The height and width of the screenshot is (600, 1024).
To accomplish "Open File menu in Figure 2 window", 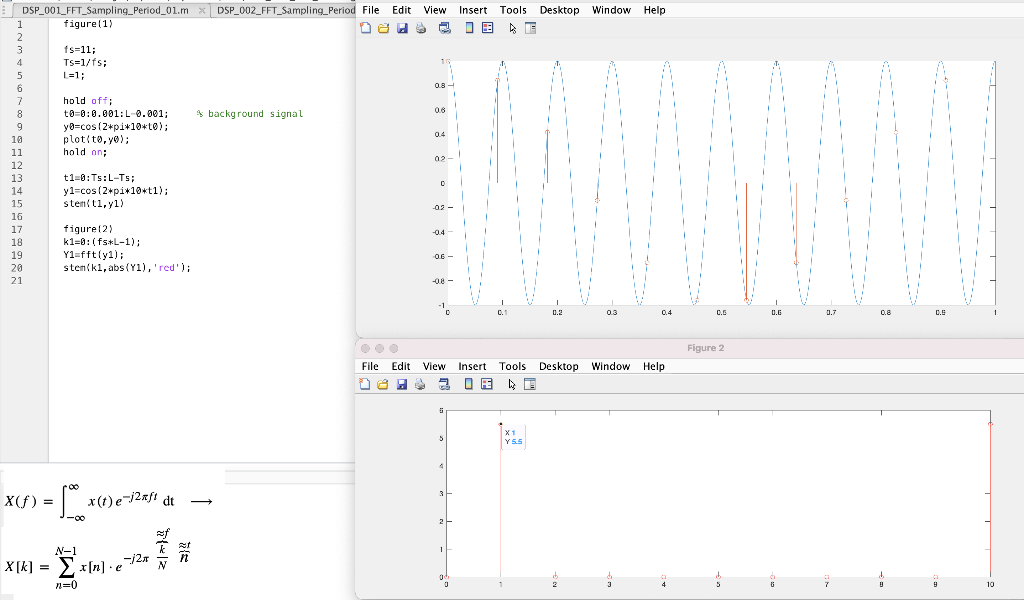I will coord(370,366).
